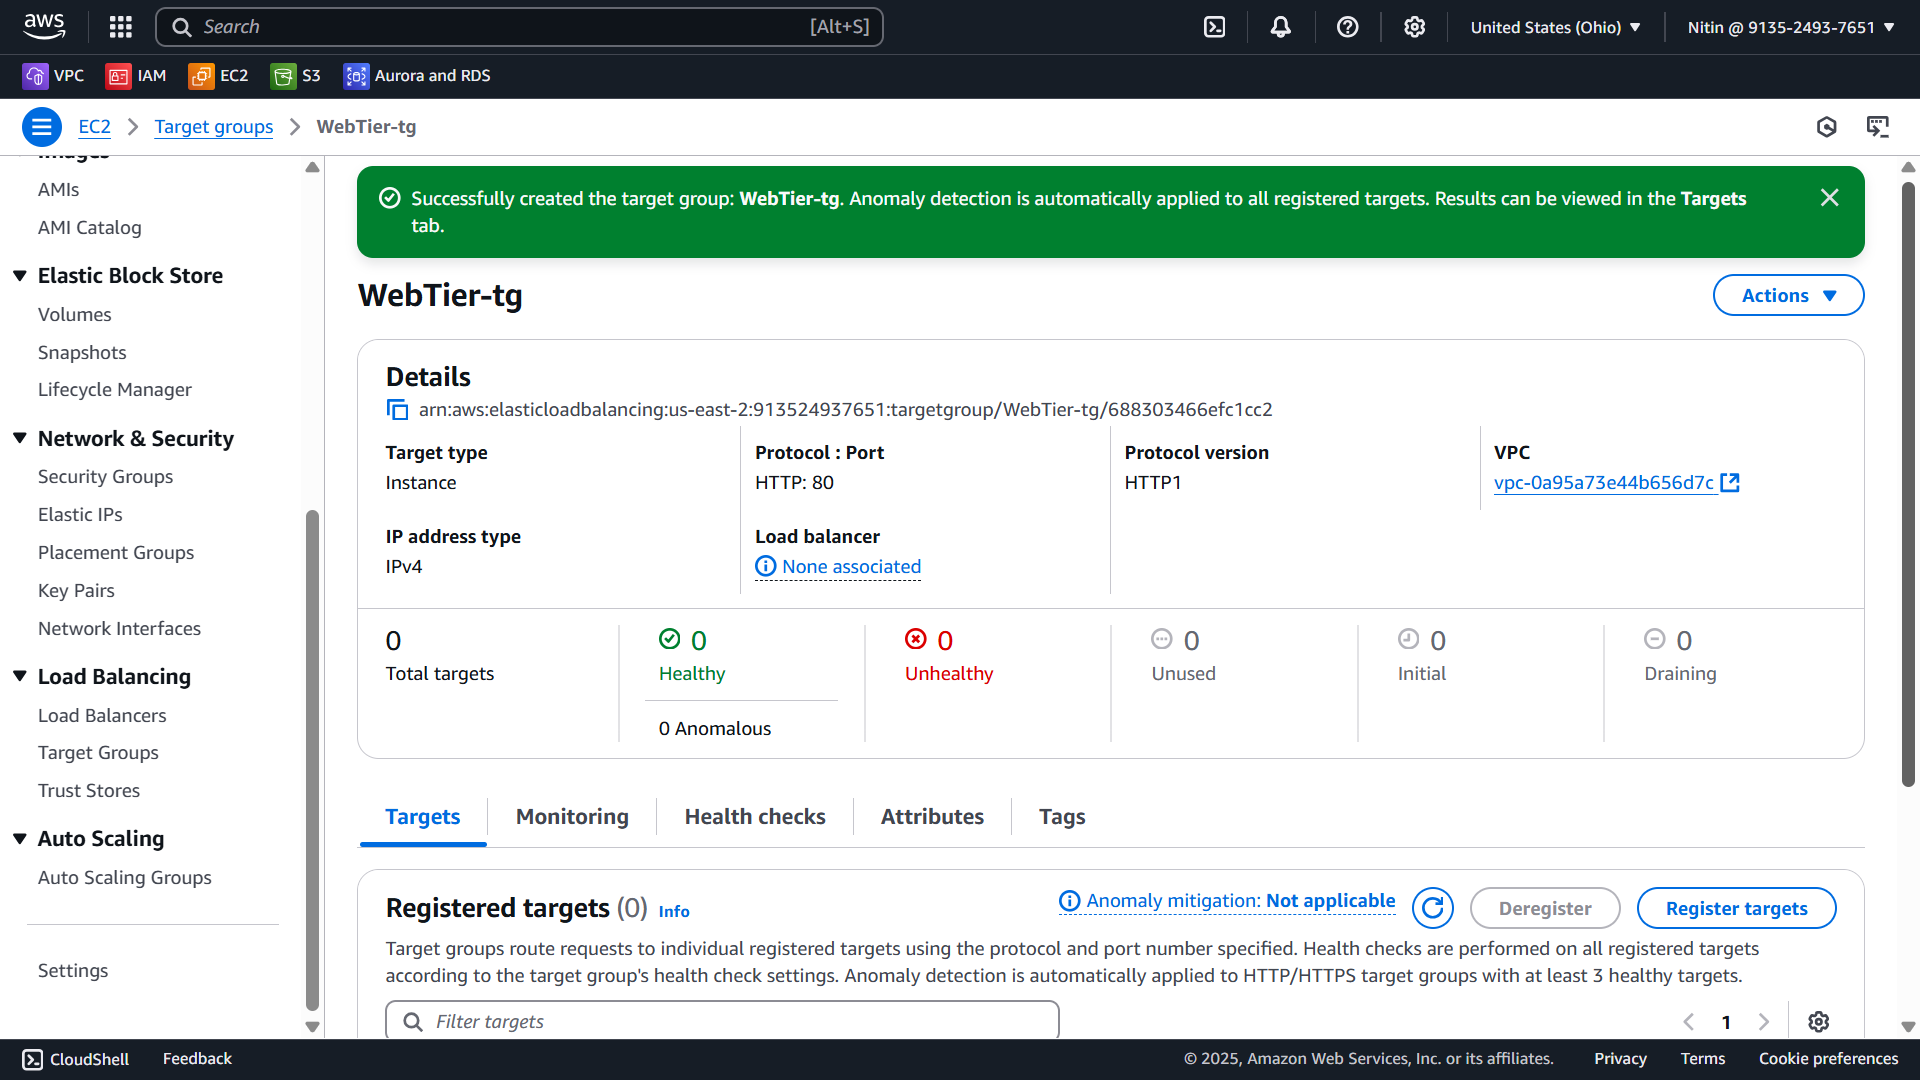This screenshot has width=1920, height=1080.
Task: Collapse the Load Balancing section
Action: click(x=19, y=677)
